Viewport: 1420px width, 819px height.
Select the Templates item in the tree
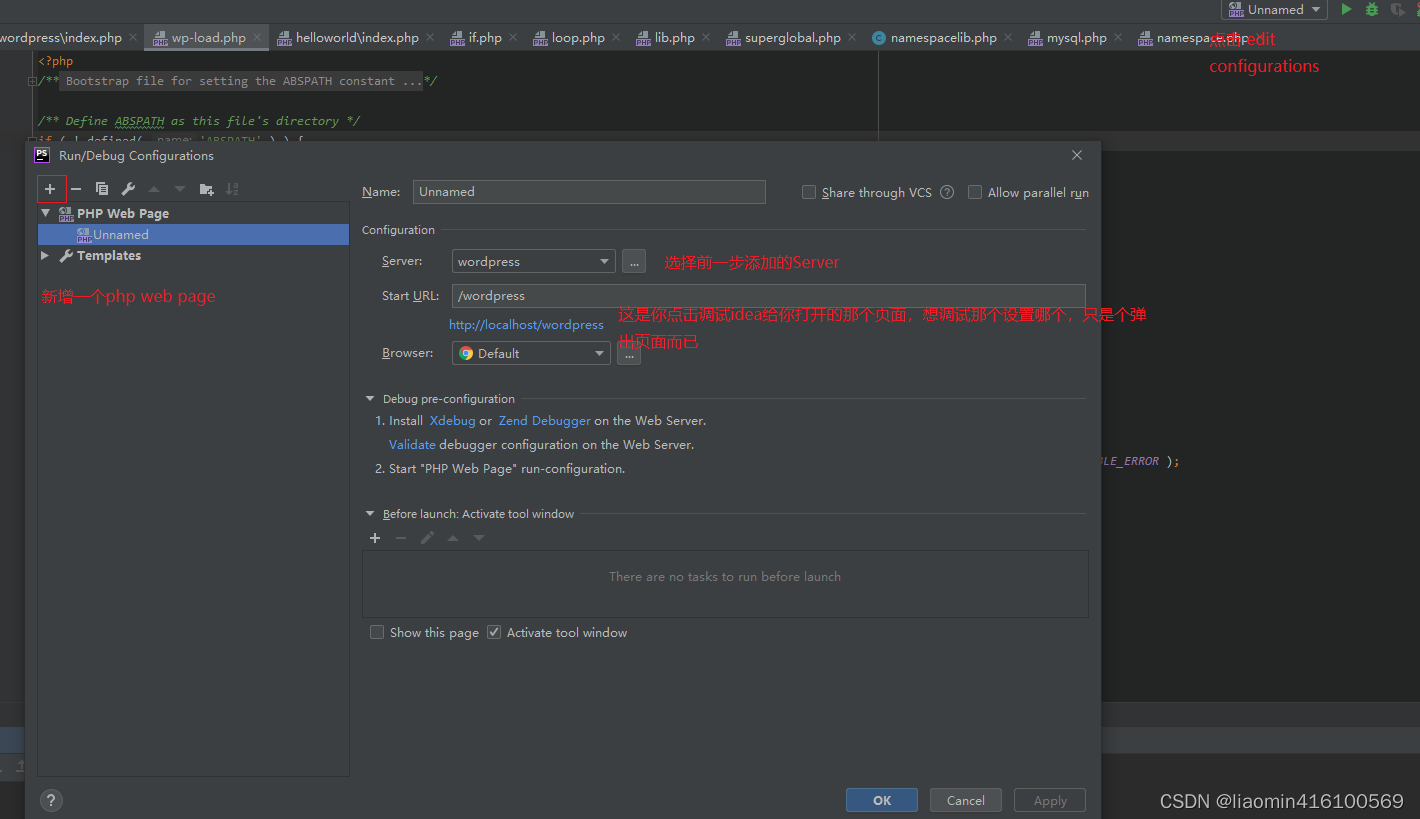pos(109,256)
